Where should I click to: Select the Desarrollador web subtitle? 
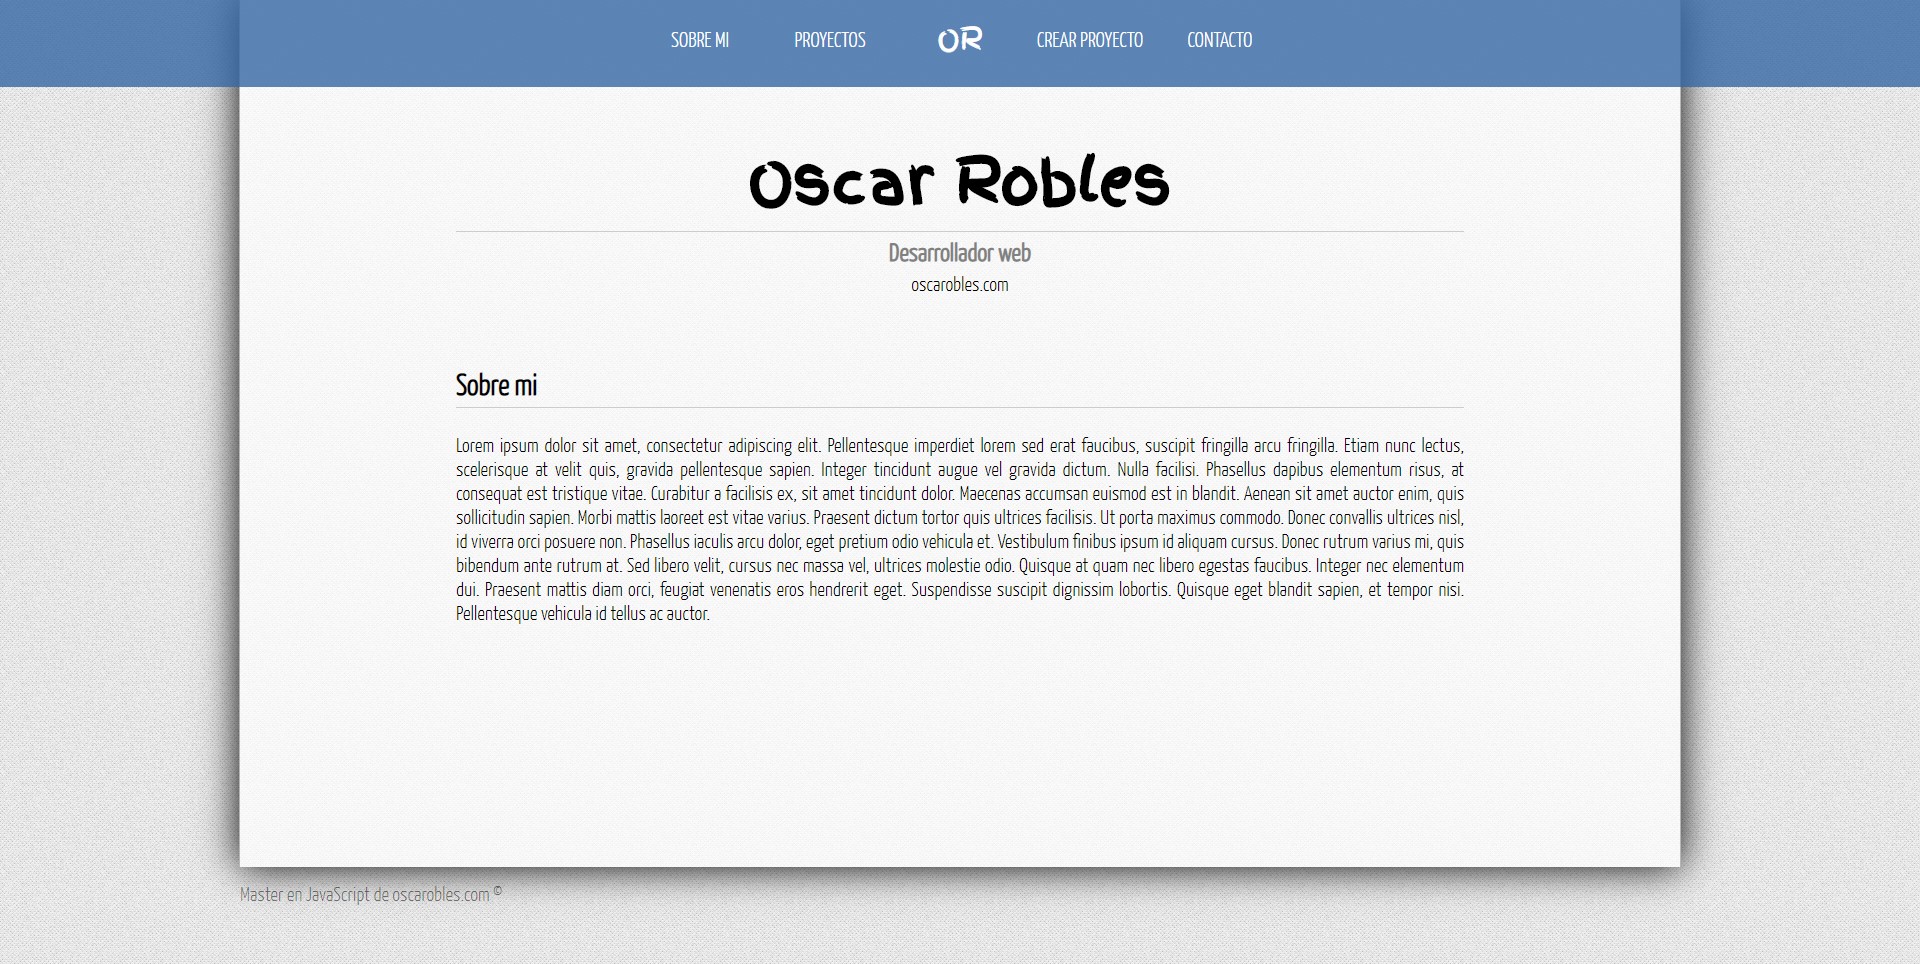click(959, 253)
